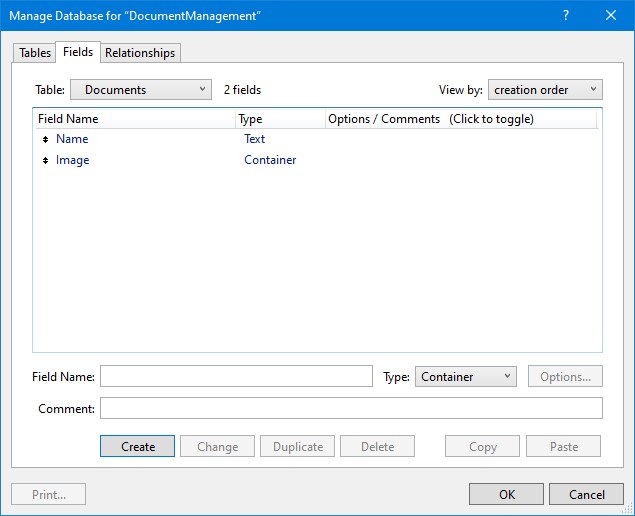
Task: Click the help question mark in title bar
Action: tap(565, 15)
